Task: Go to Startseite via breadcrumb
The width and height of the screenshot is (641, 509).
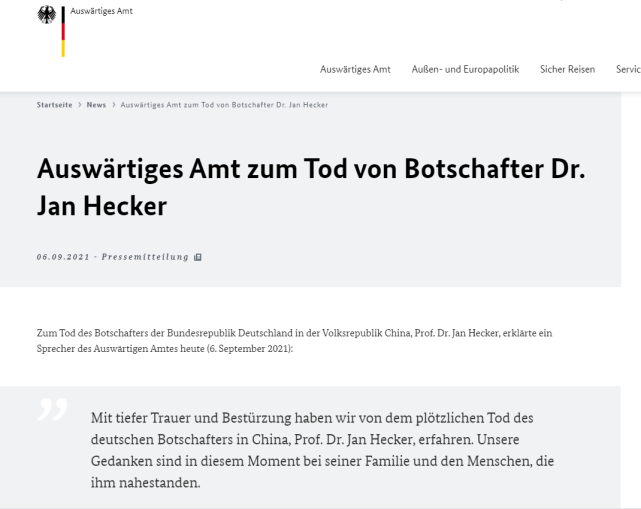Action: point(54,105)
